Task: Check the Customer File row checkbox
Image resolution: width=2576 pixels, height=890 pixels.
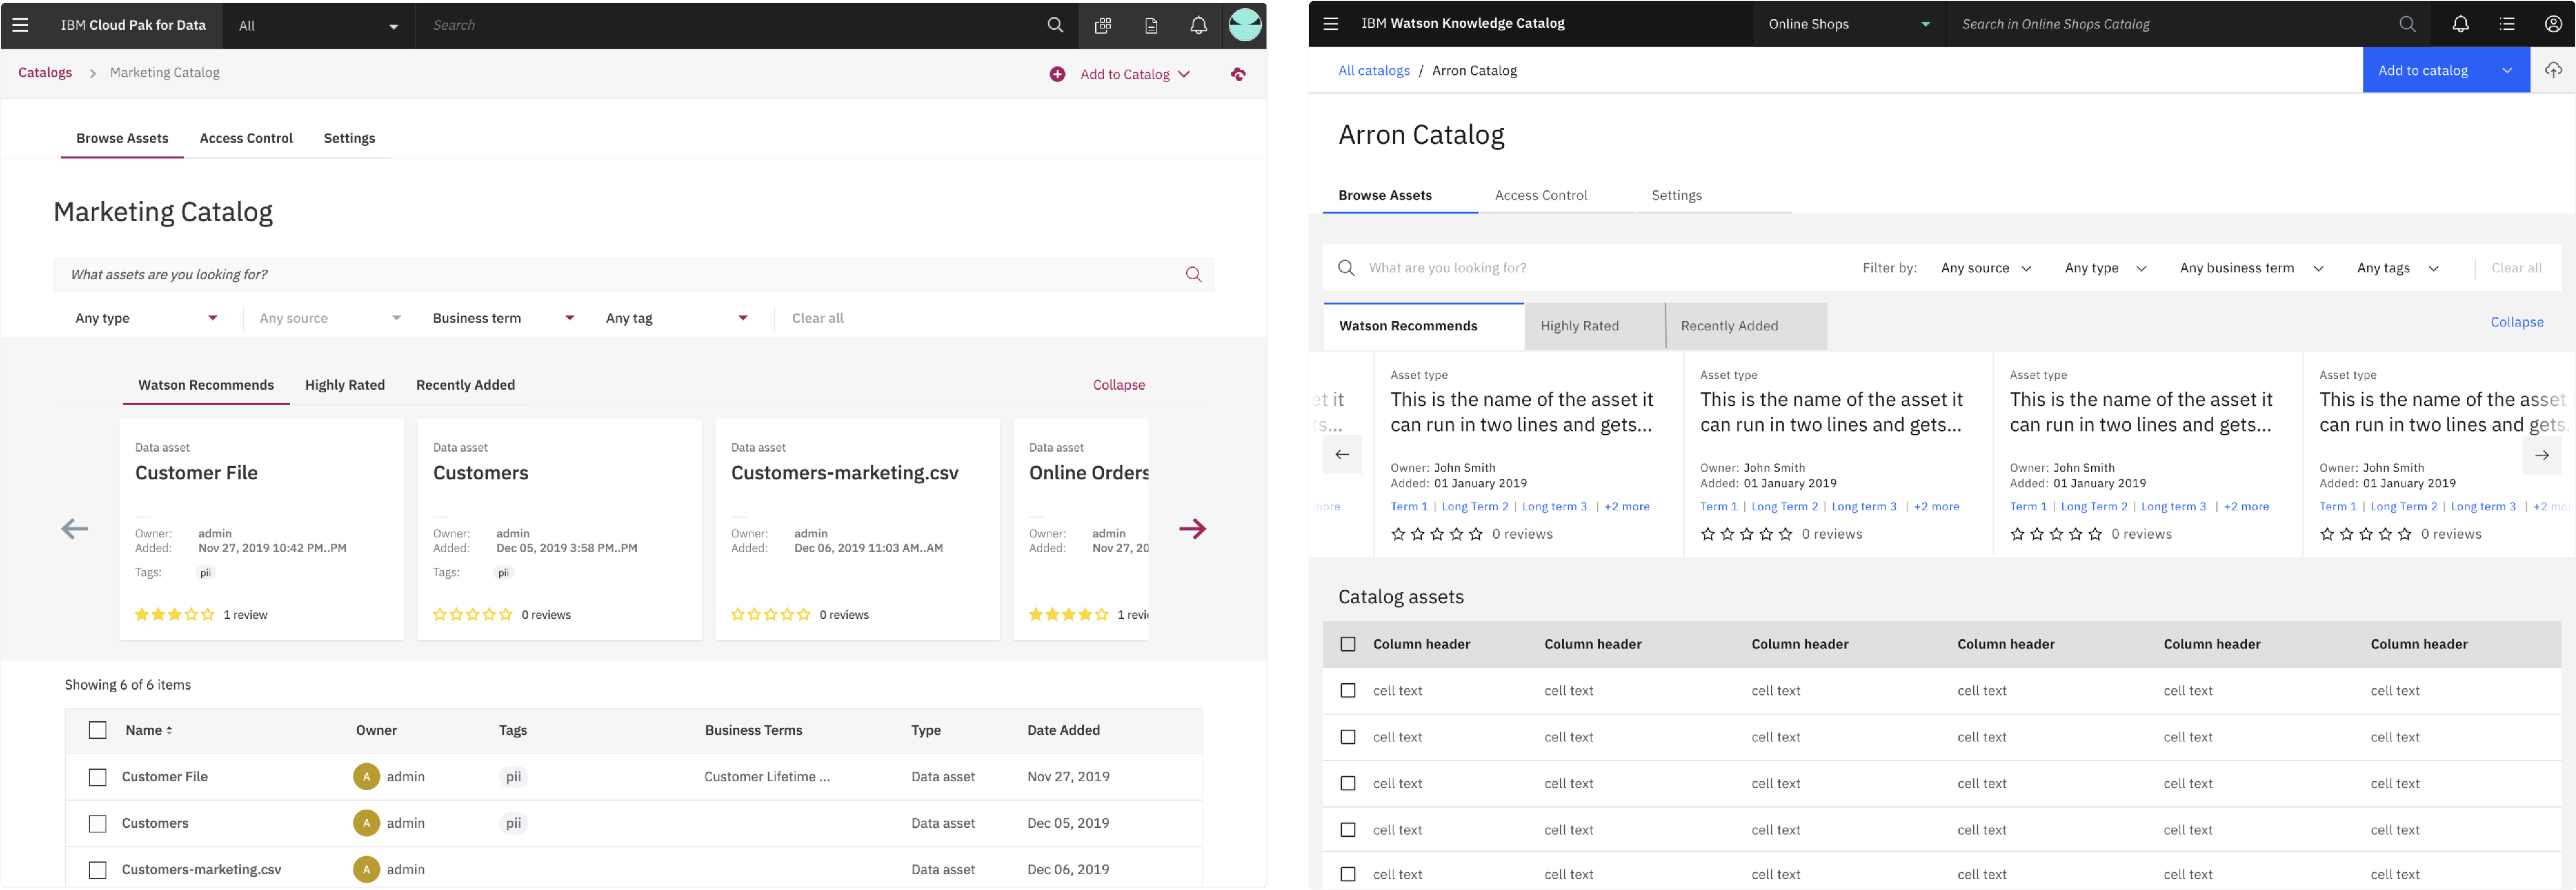Action: (98, 777)
